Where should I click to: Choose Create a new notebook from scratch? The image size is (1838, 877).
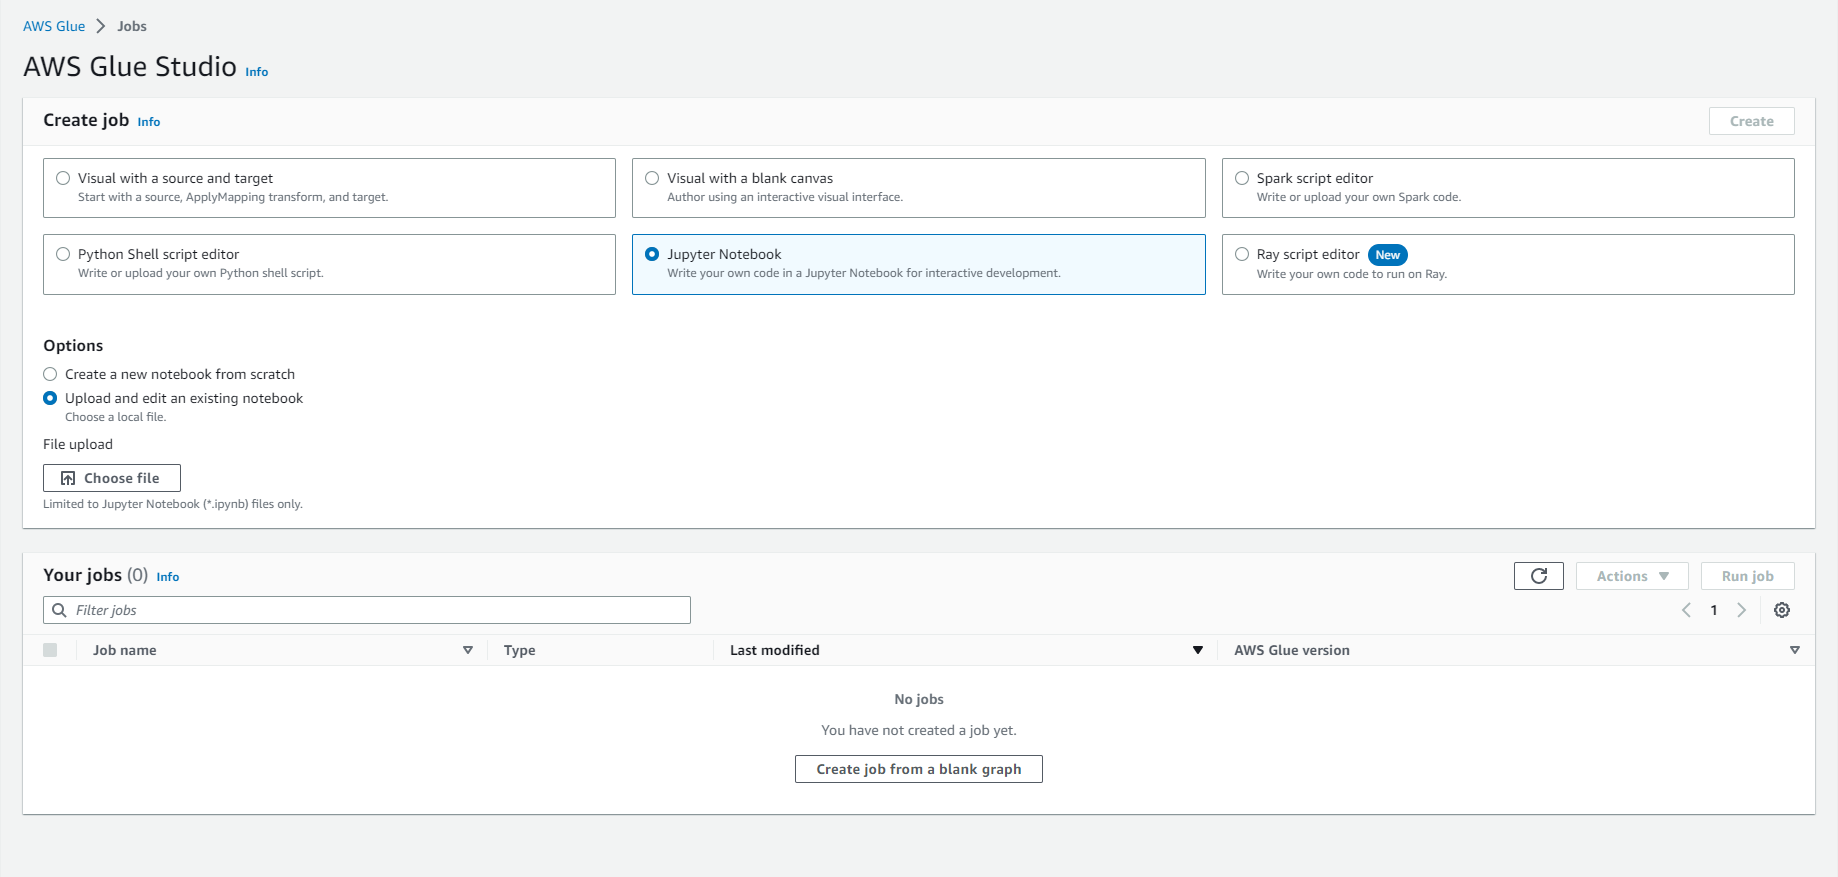coord(50,374)
